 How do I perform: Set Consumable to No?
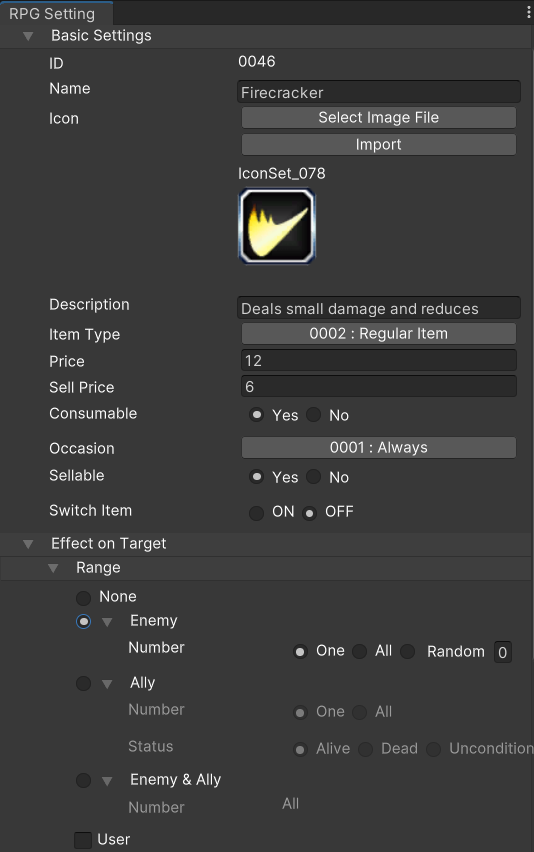pos(313,415)
